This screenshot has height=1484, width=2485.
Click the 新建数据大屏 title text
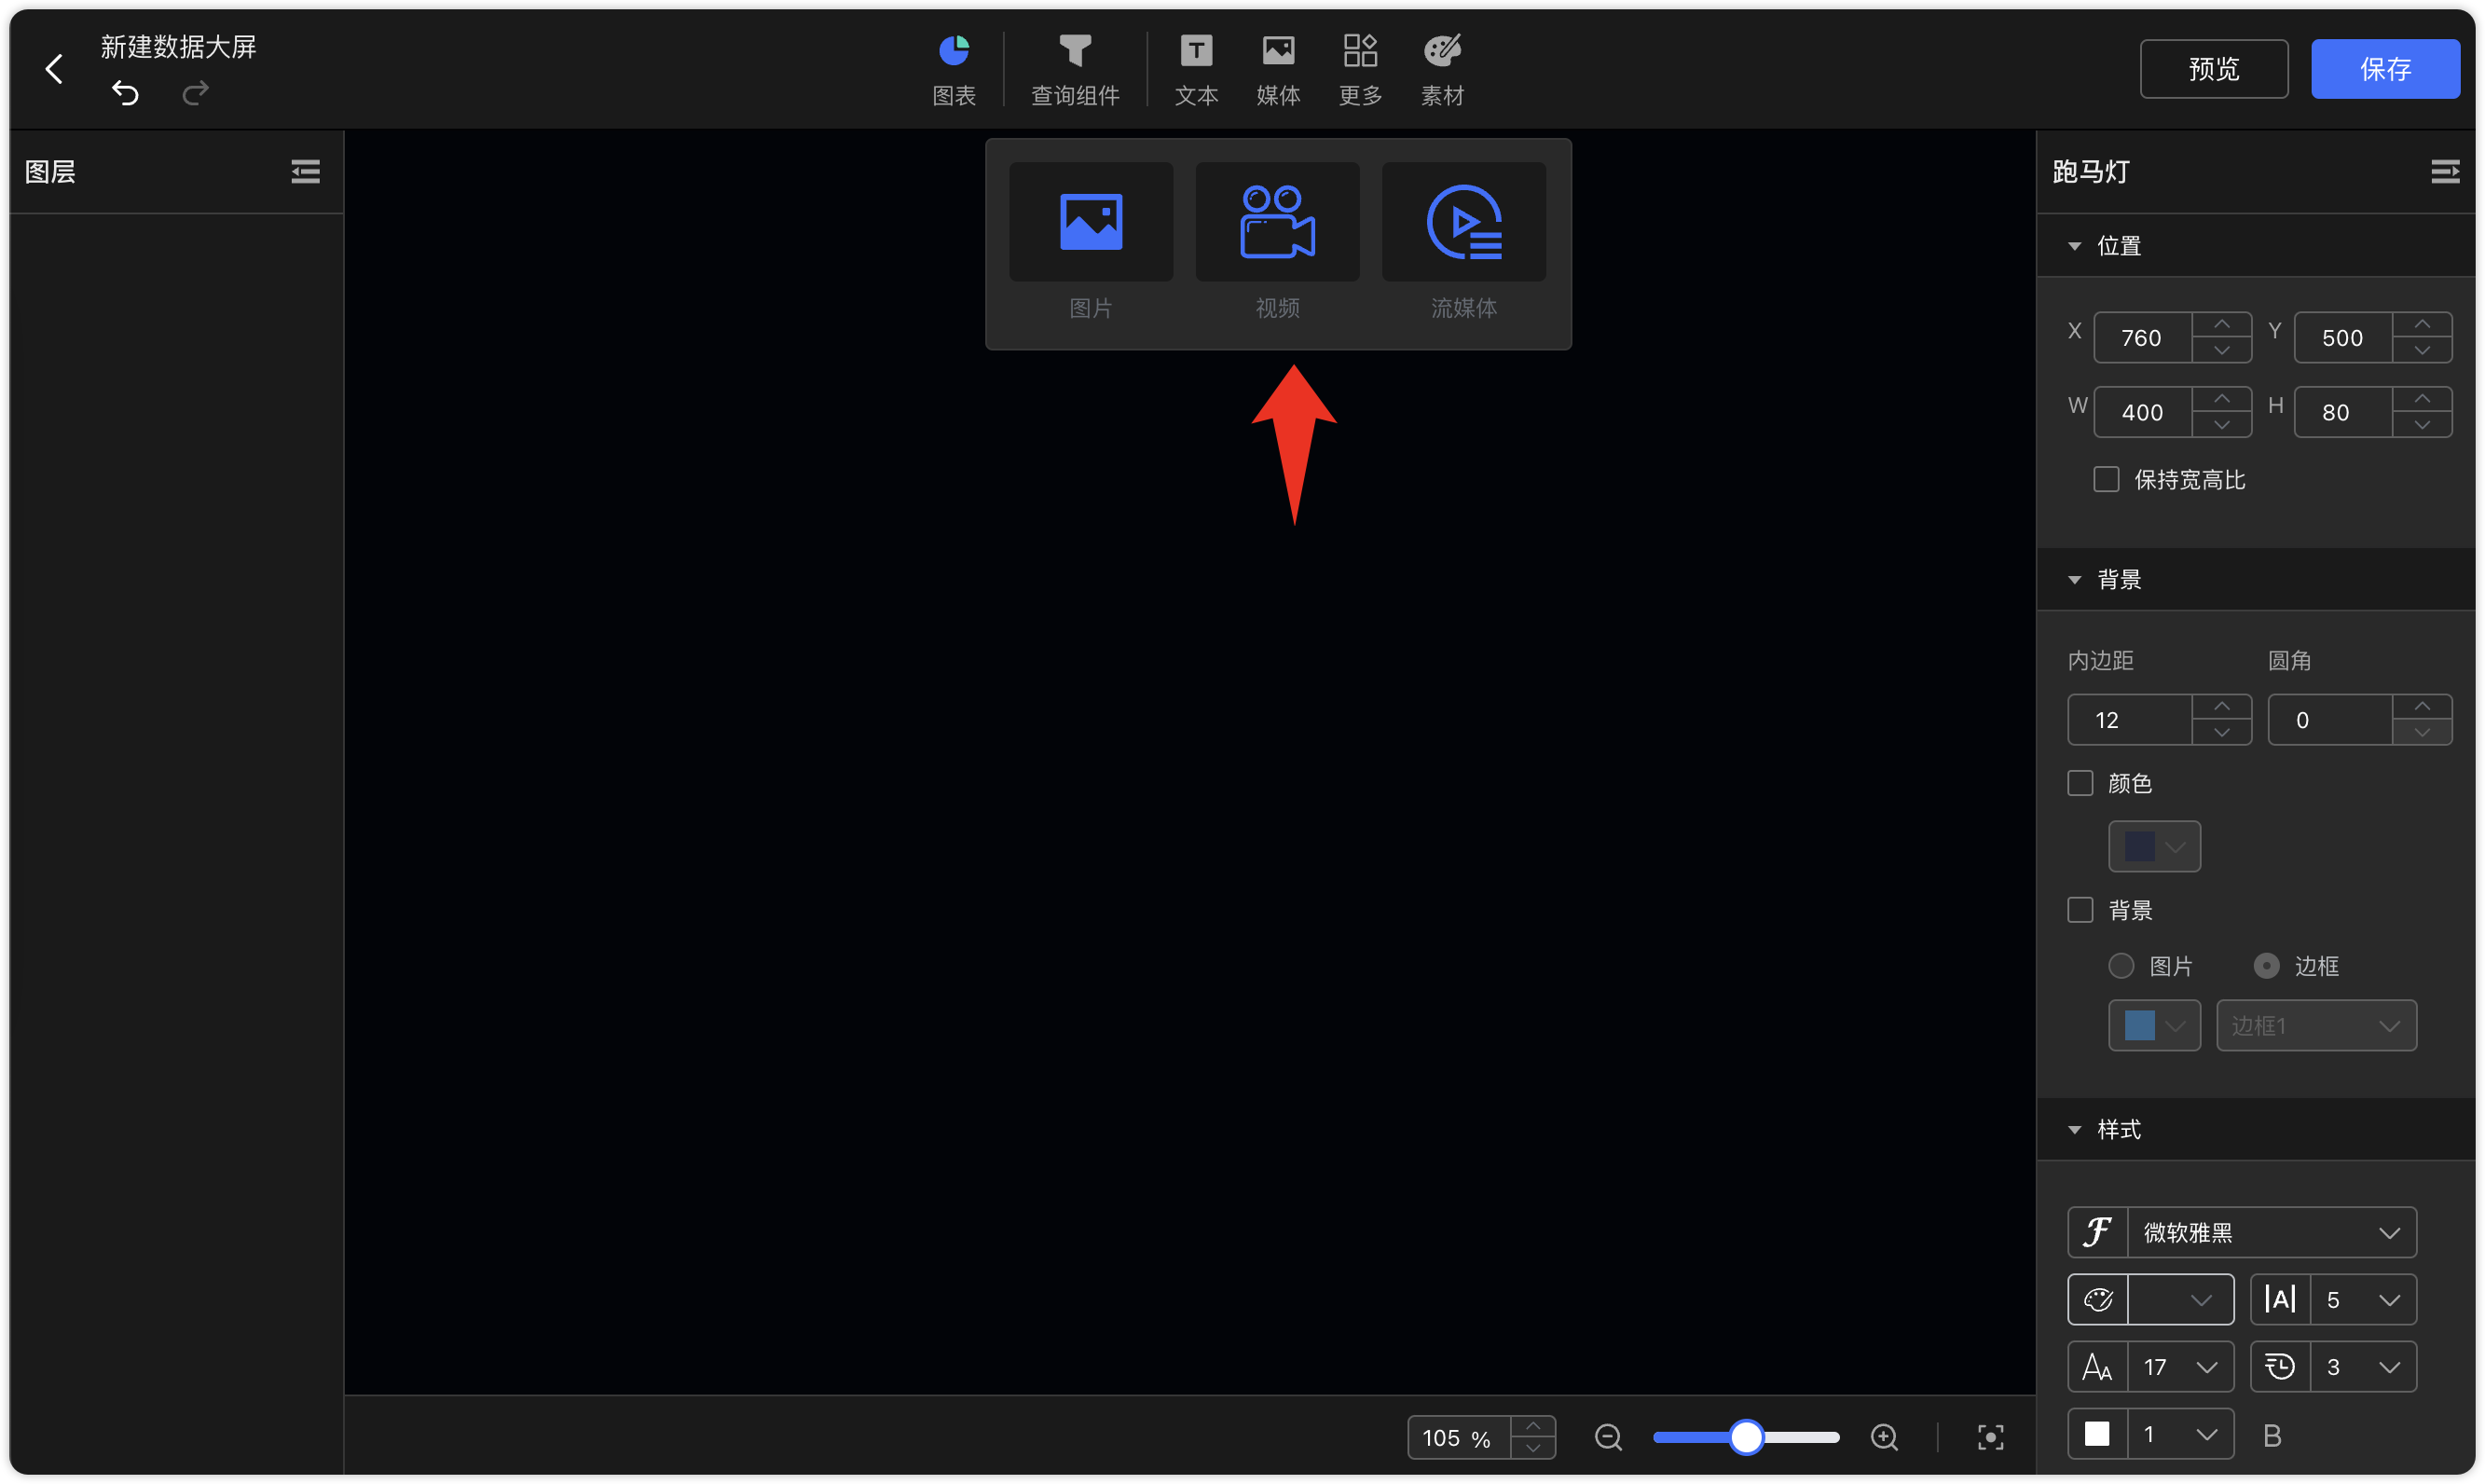click(x=178, y=46)
